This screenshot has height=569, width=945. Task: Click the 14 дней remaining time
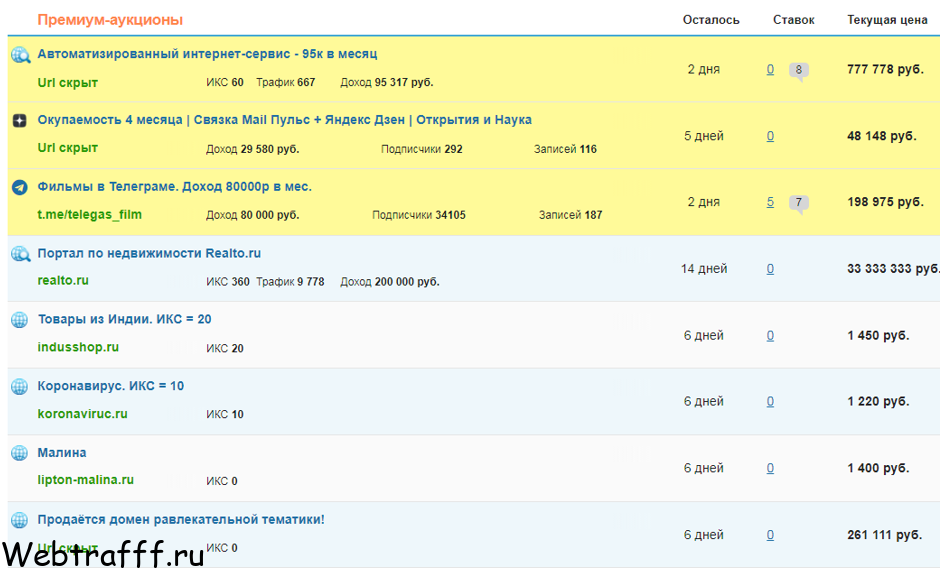704,269
